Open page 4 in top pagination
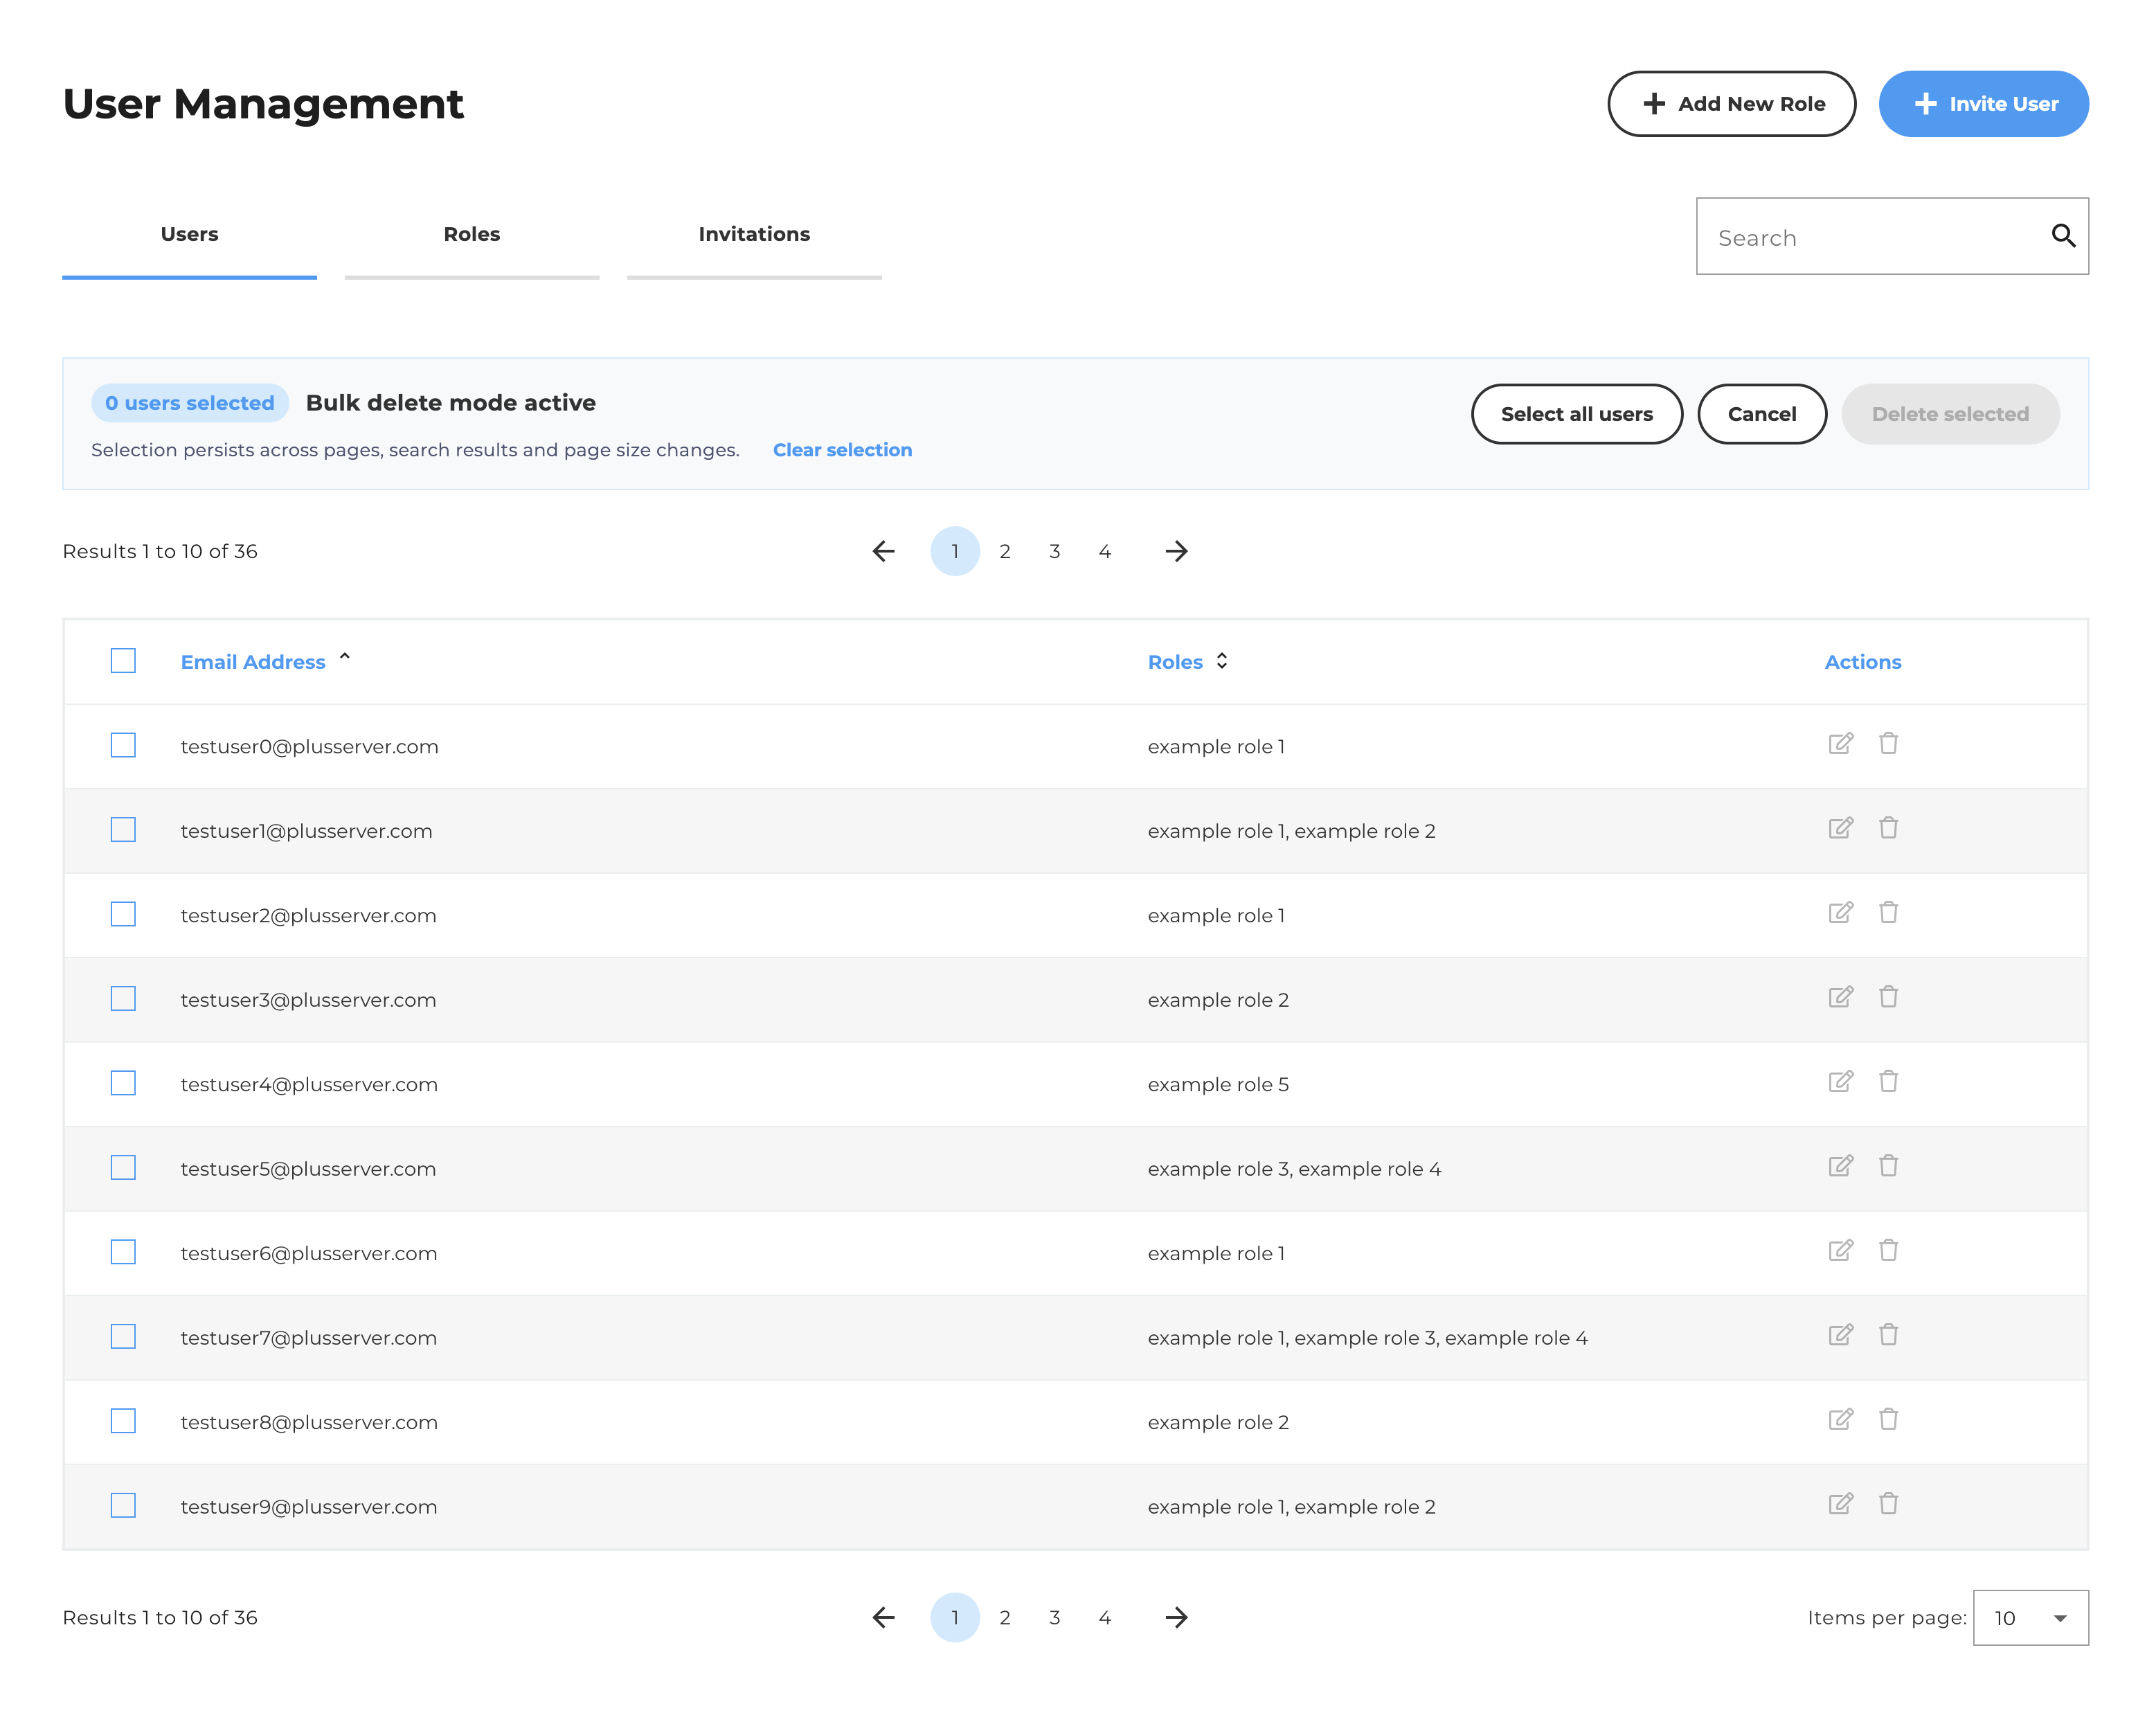 (1104, 551)
